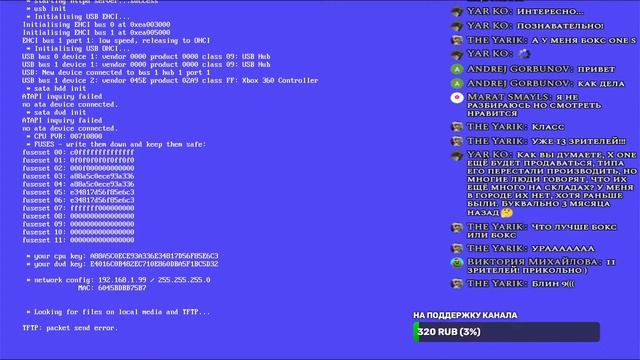The height and width of the screenshot is (360, 640).
Task: Click the 'fuseset 03' line
Action: point(78,176)
